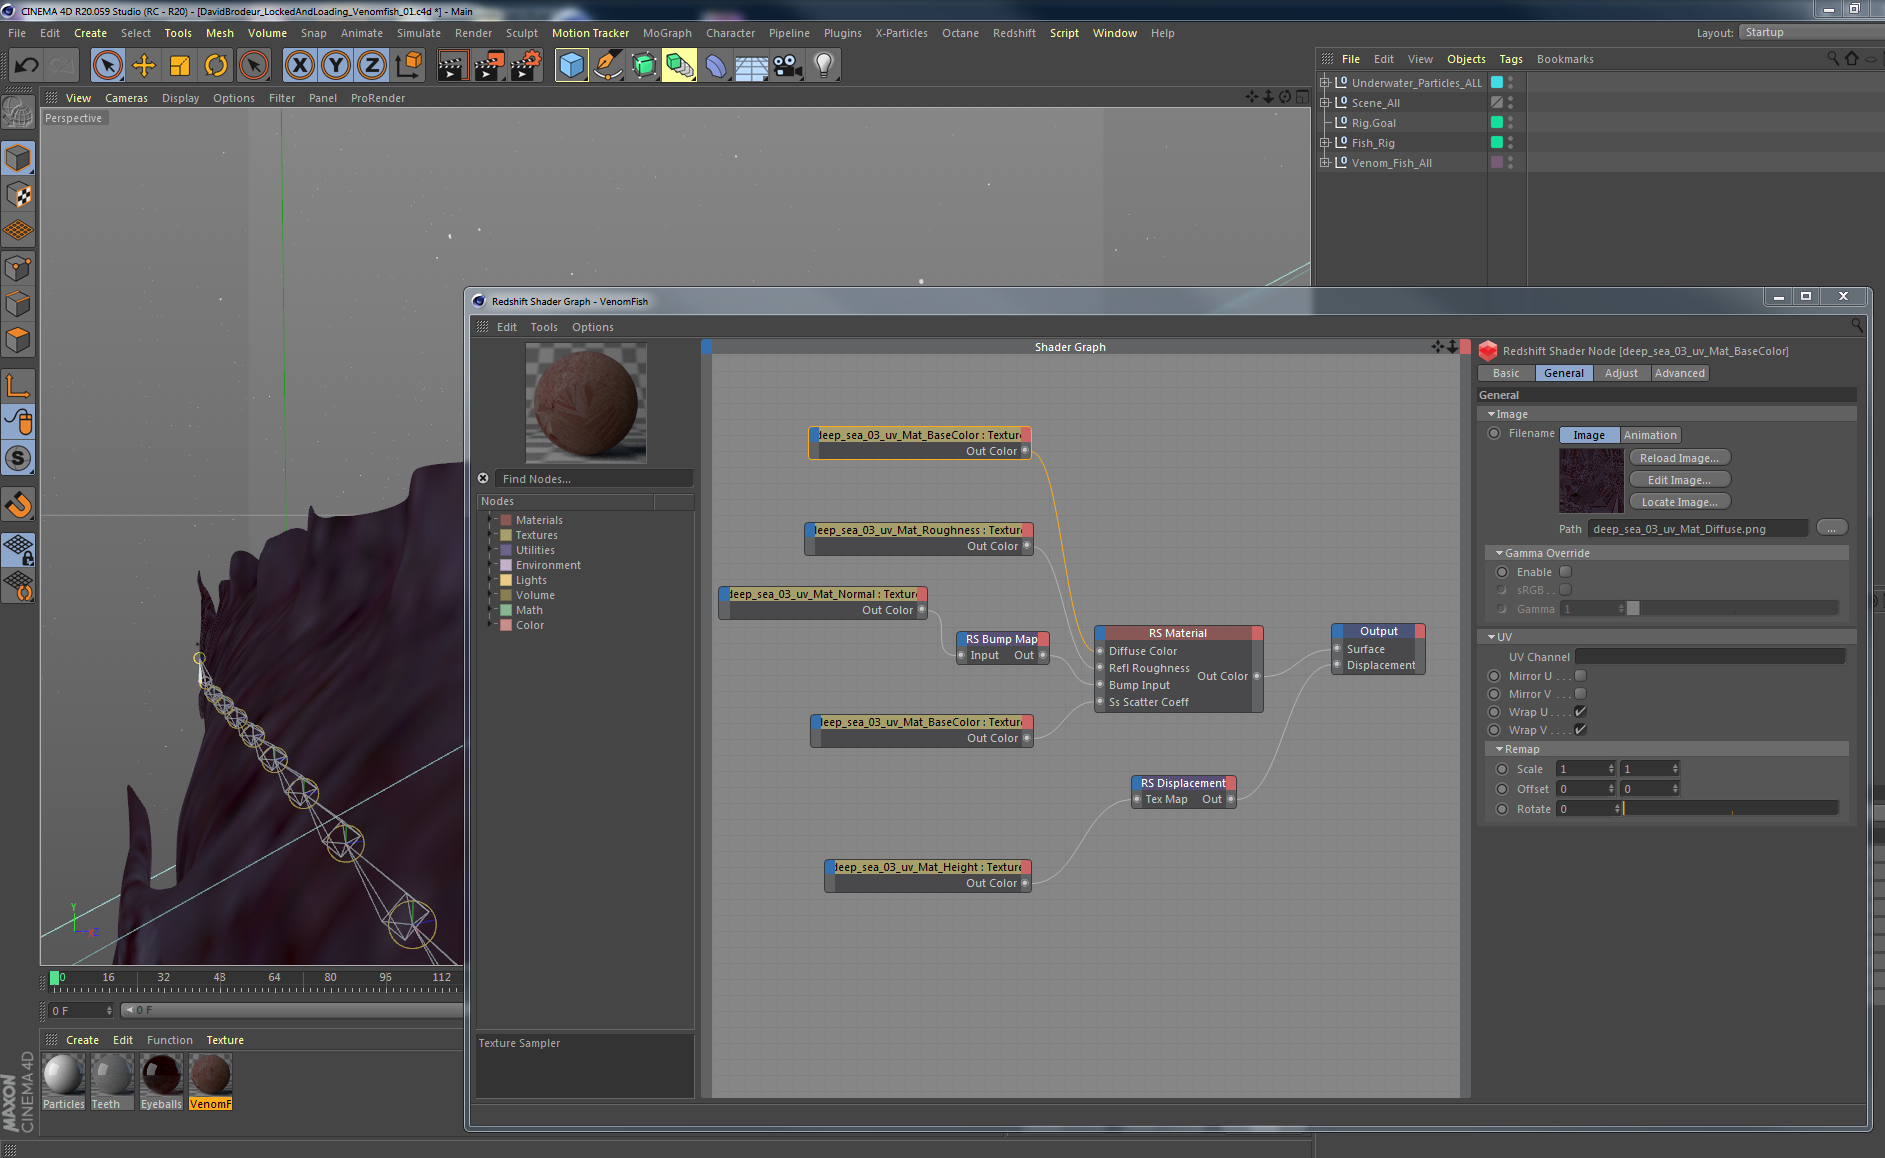Viewport: 1885px width, 1158px height.
Task: Add a Floor environment object
Action: point(752,66)
